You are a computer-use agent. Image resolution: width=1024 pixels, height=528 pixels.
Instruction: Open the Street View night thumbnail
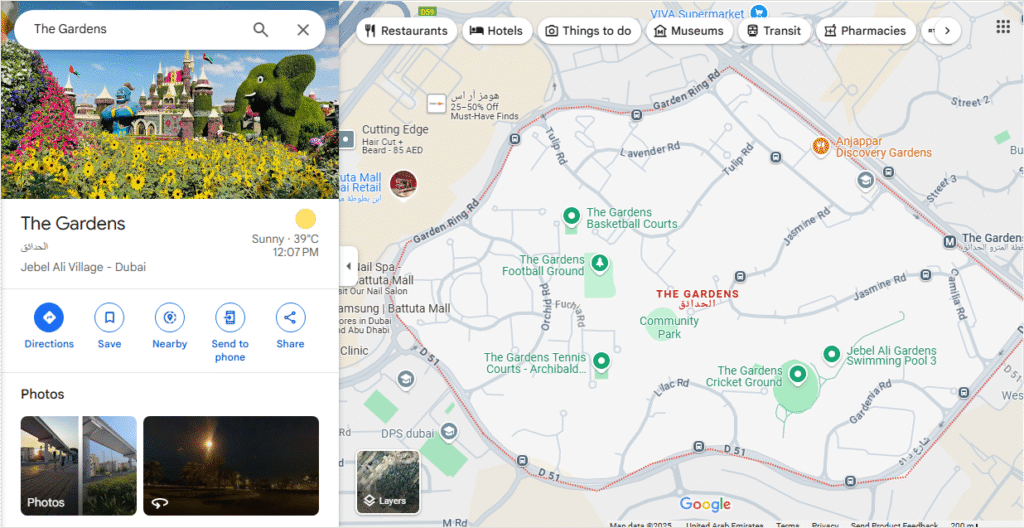[231, 465]
